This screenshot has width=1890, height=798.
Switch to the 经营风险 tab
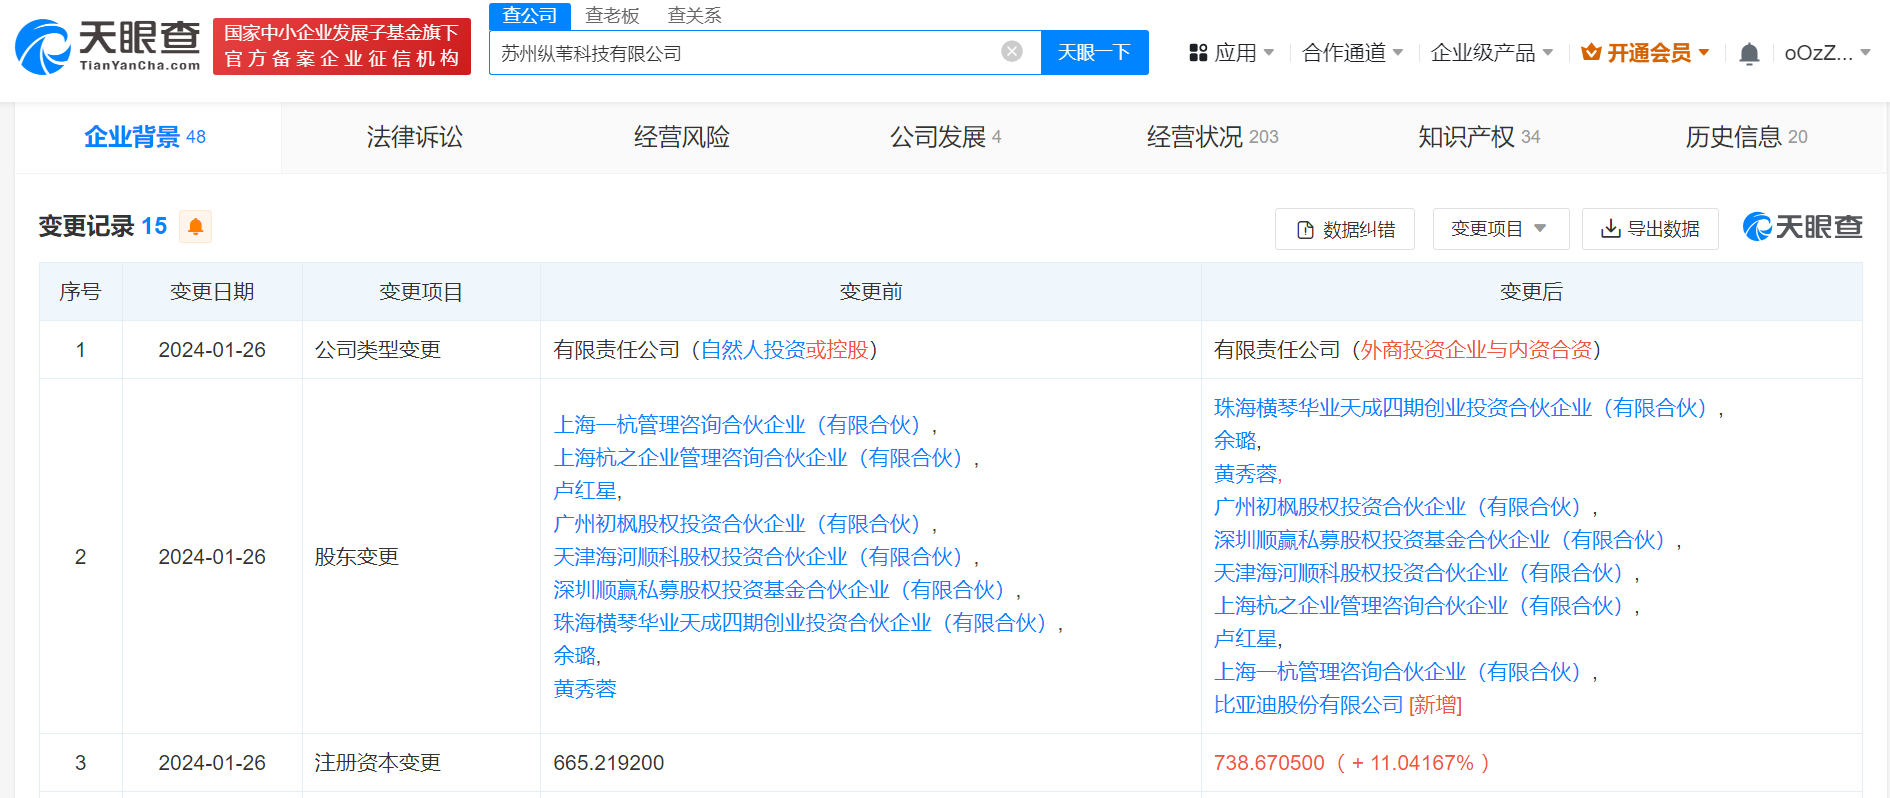coord(681,137)
